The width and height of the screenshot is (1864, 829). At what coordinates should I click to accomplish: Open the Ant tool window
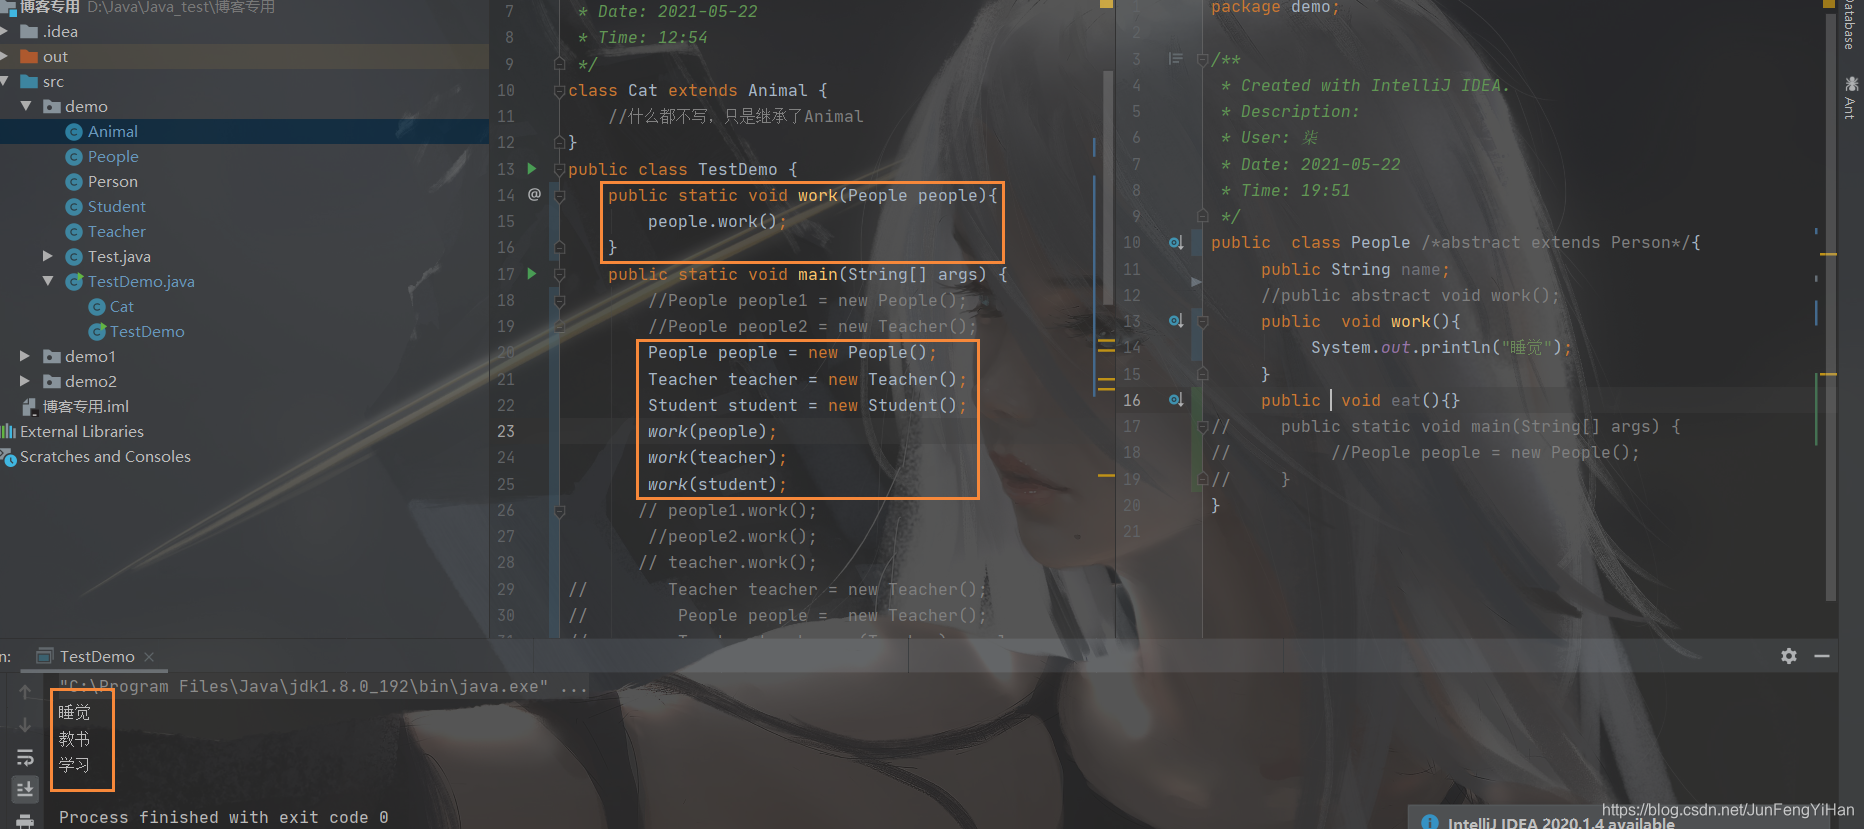pos(1851,97)
